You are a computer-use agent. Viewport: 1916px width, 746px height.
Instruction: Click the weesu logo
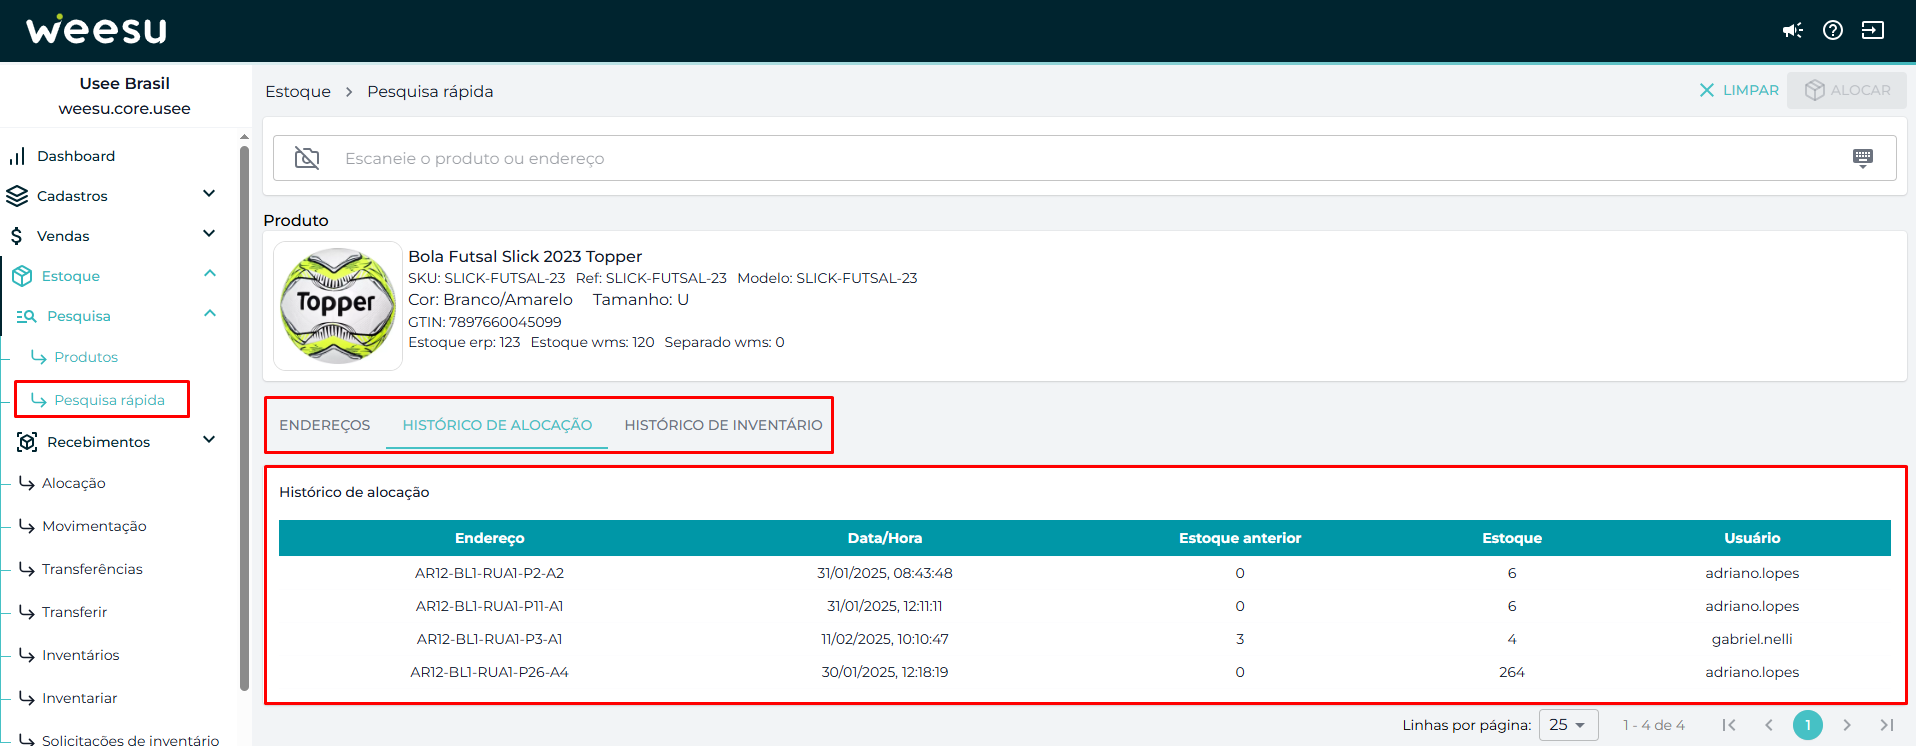(96, 30)
